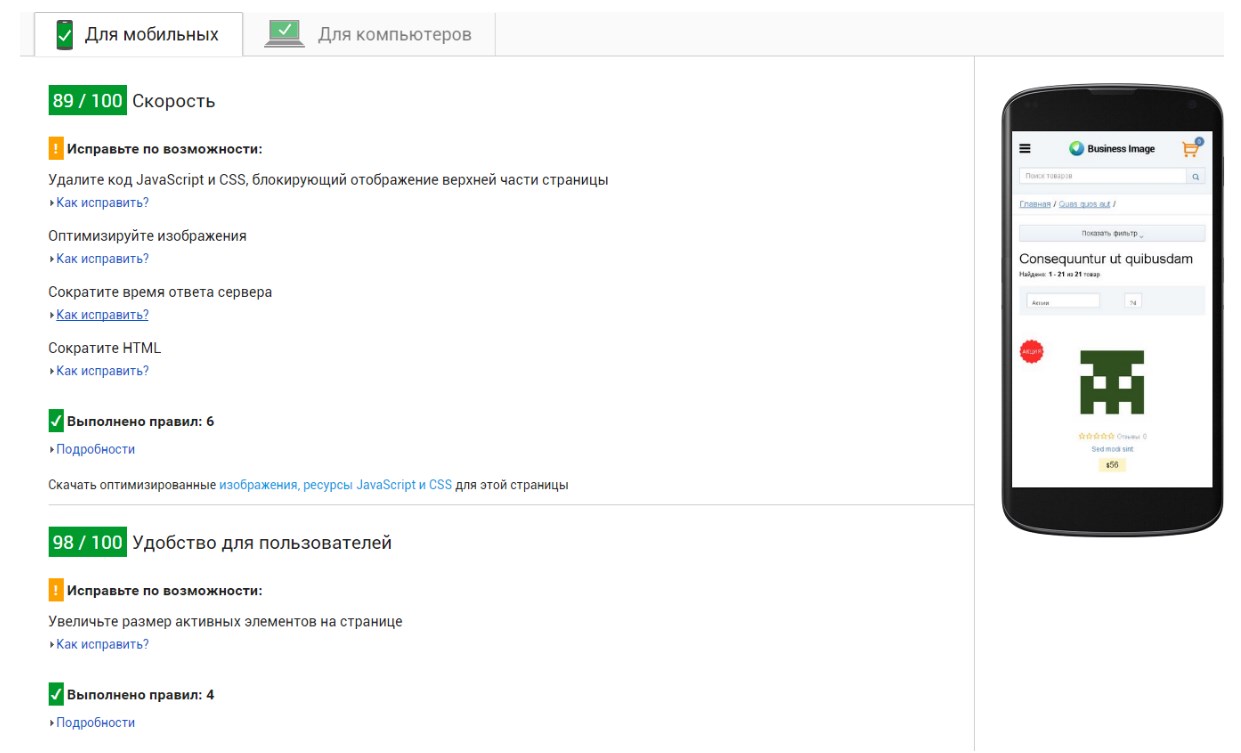This screenshot has width=1241, height=753.
Task: Click the star rating row in preview
Action: [x=1096, y=436]
